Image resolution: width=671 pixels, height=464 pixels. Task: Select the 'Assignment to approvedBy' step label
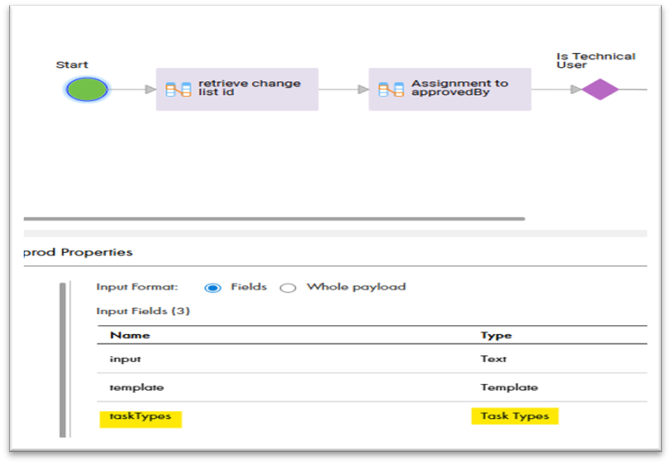[x=460, y=88]
